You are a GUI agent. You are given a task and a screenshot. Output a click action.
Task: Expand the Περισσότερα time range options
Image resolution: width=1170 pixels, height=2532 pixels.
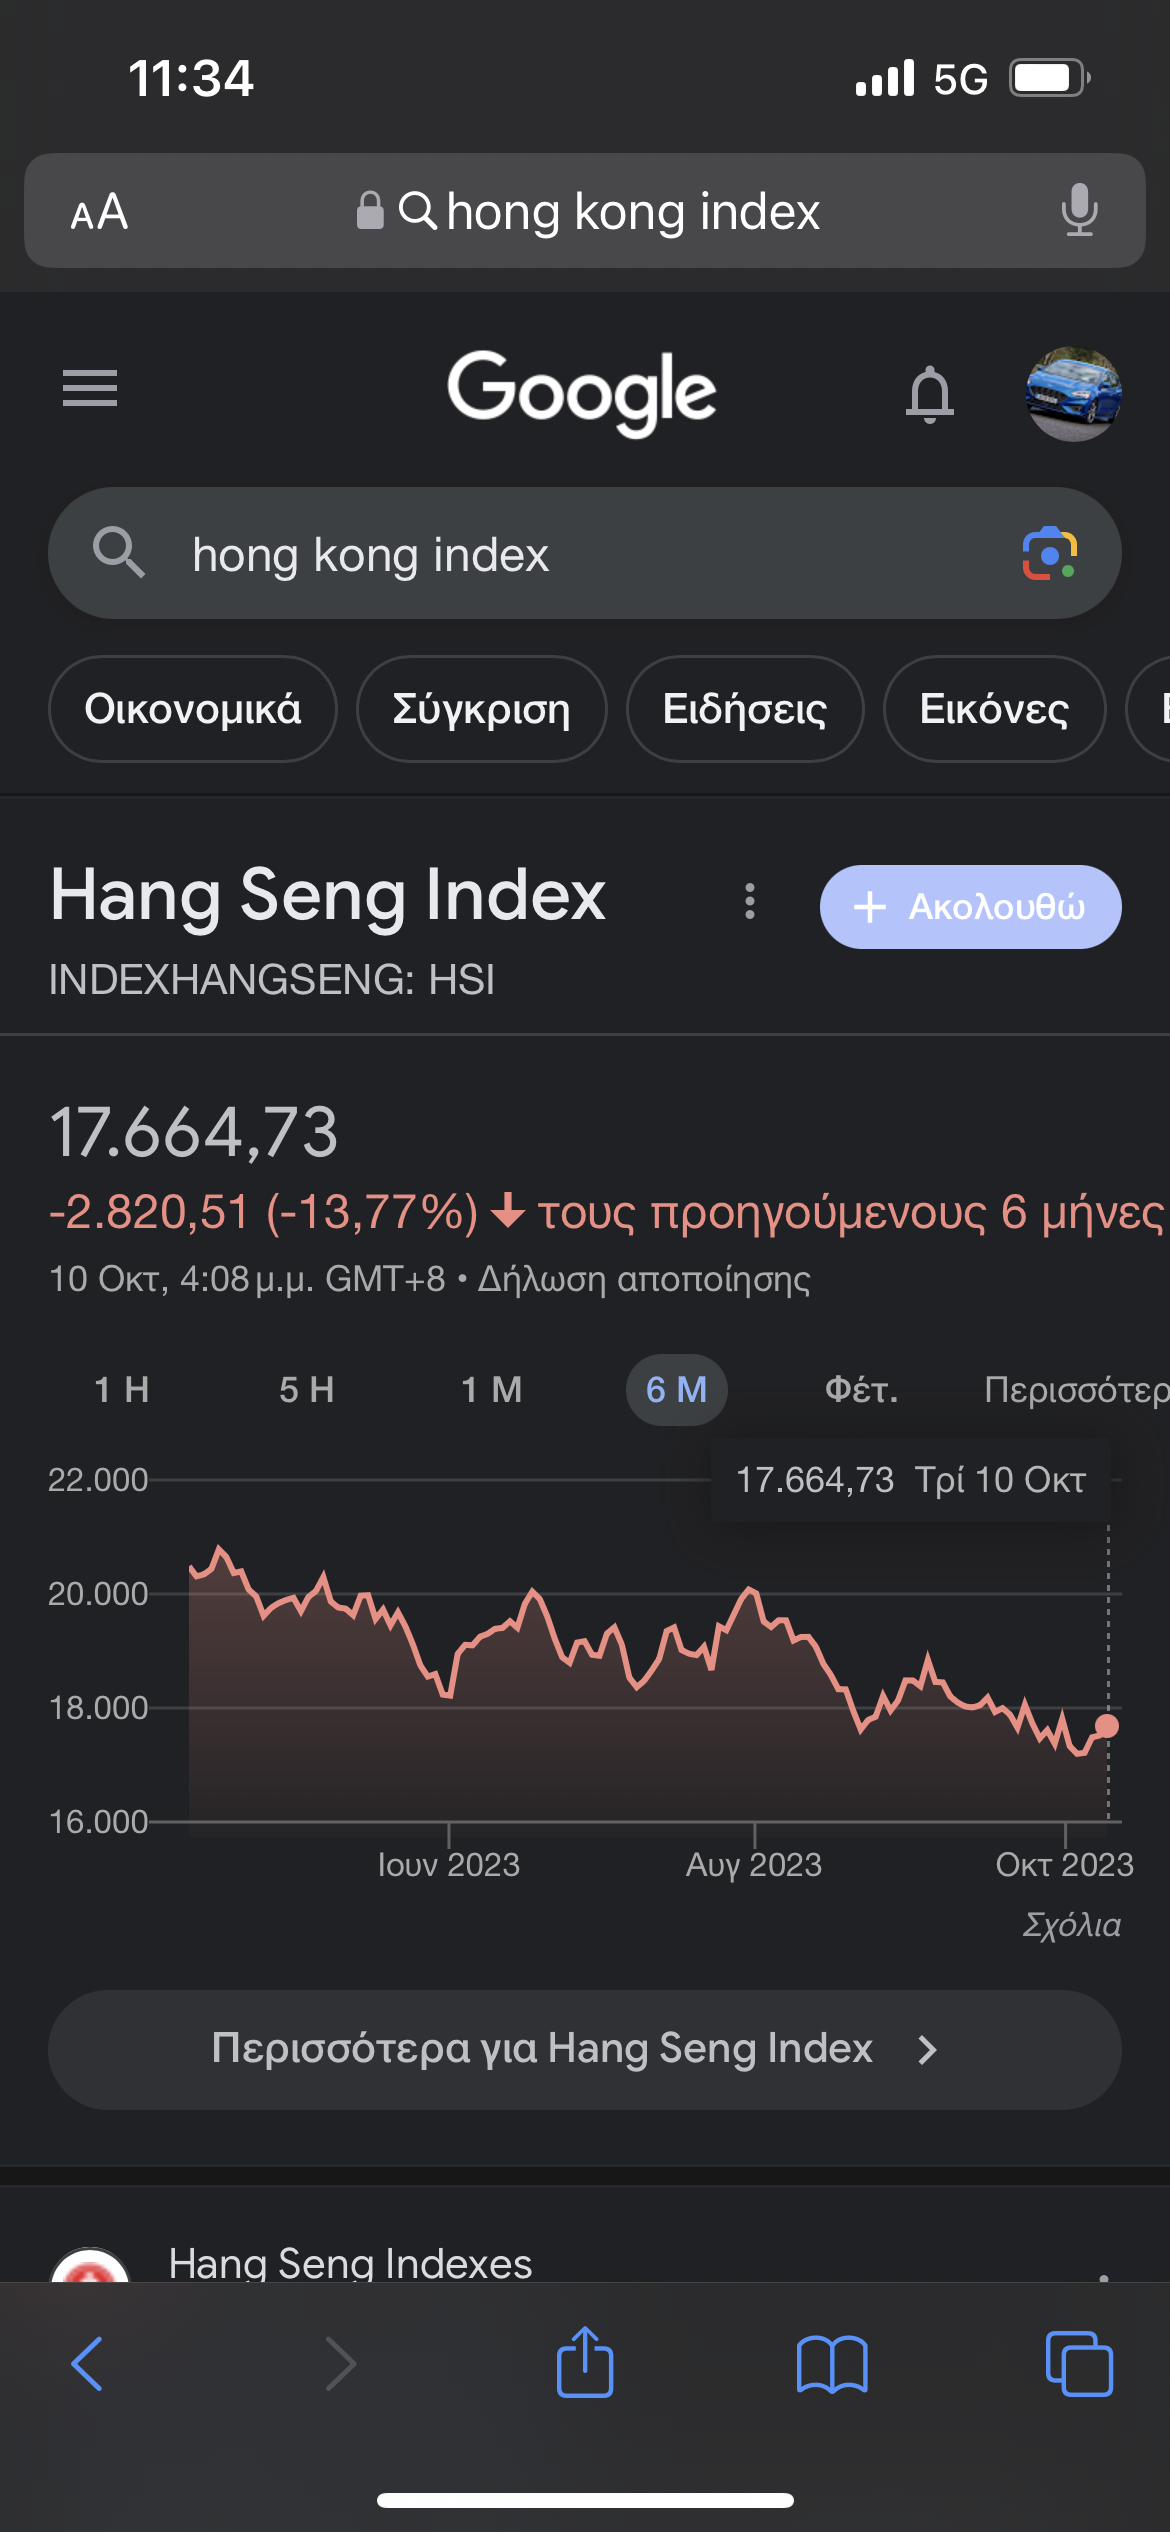click(x=1075, y=1389)
